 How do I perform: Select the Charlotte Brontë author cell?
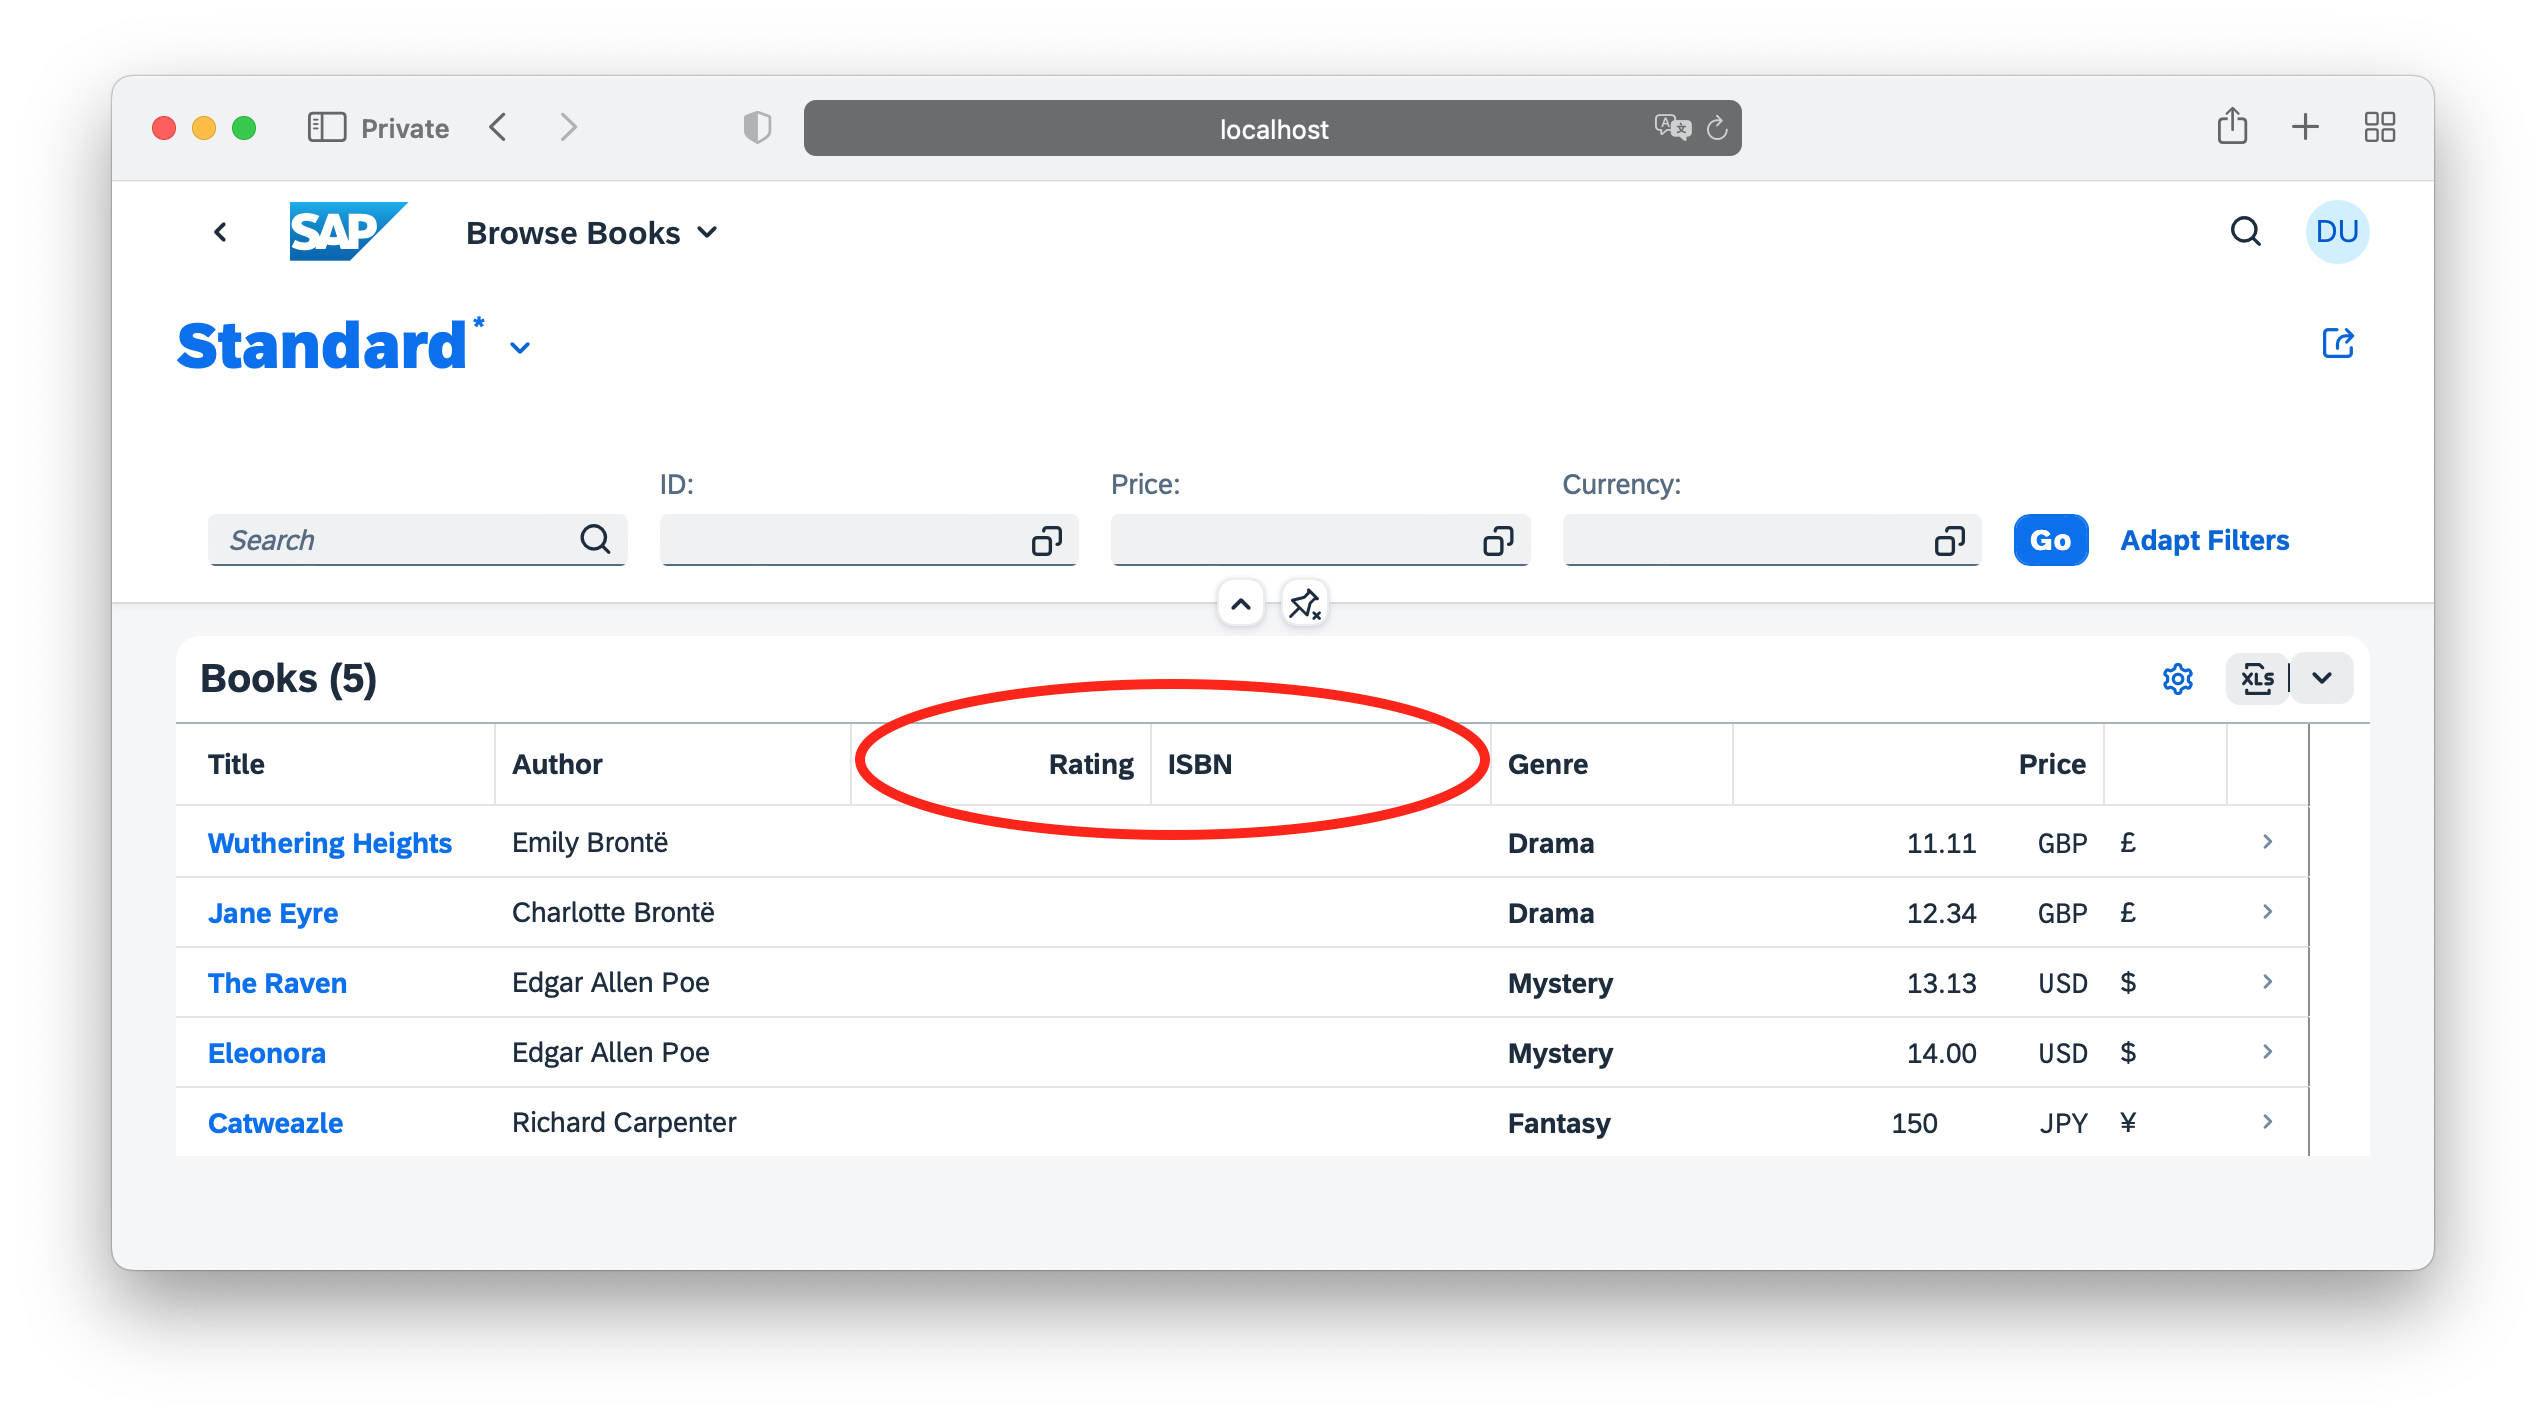click(613, 912)
